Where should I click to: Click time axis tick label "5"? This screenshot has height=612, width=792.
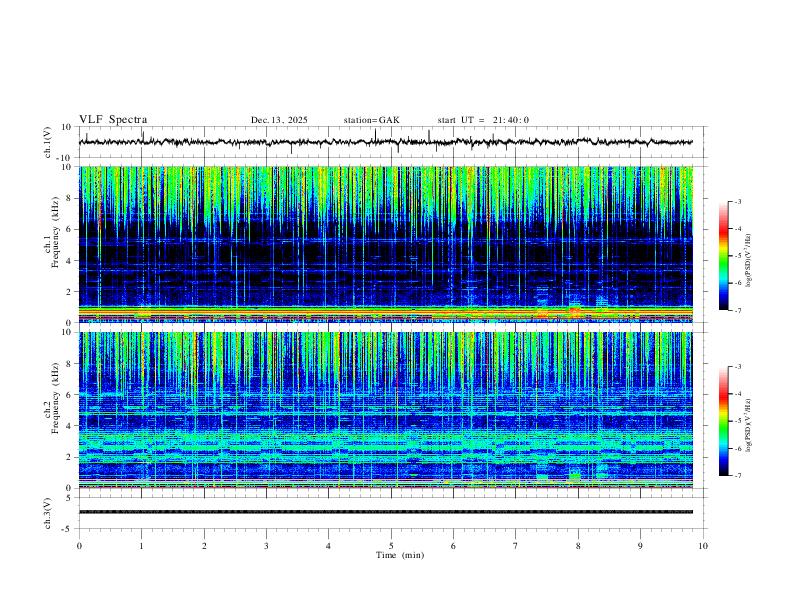(391, 546)
